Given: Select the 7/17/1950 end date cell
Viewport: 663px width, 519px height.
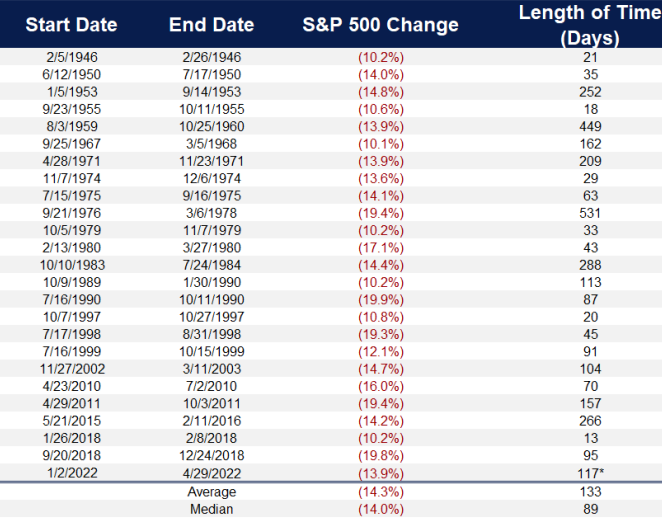Looking at the screenshot, I should 211,74.
